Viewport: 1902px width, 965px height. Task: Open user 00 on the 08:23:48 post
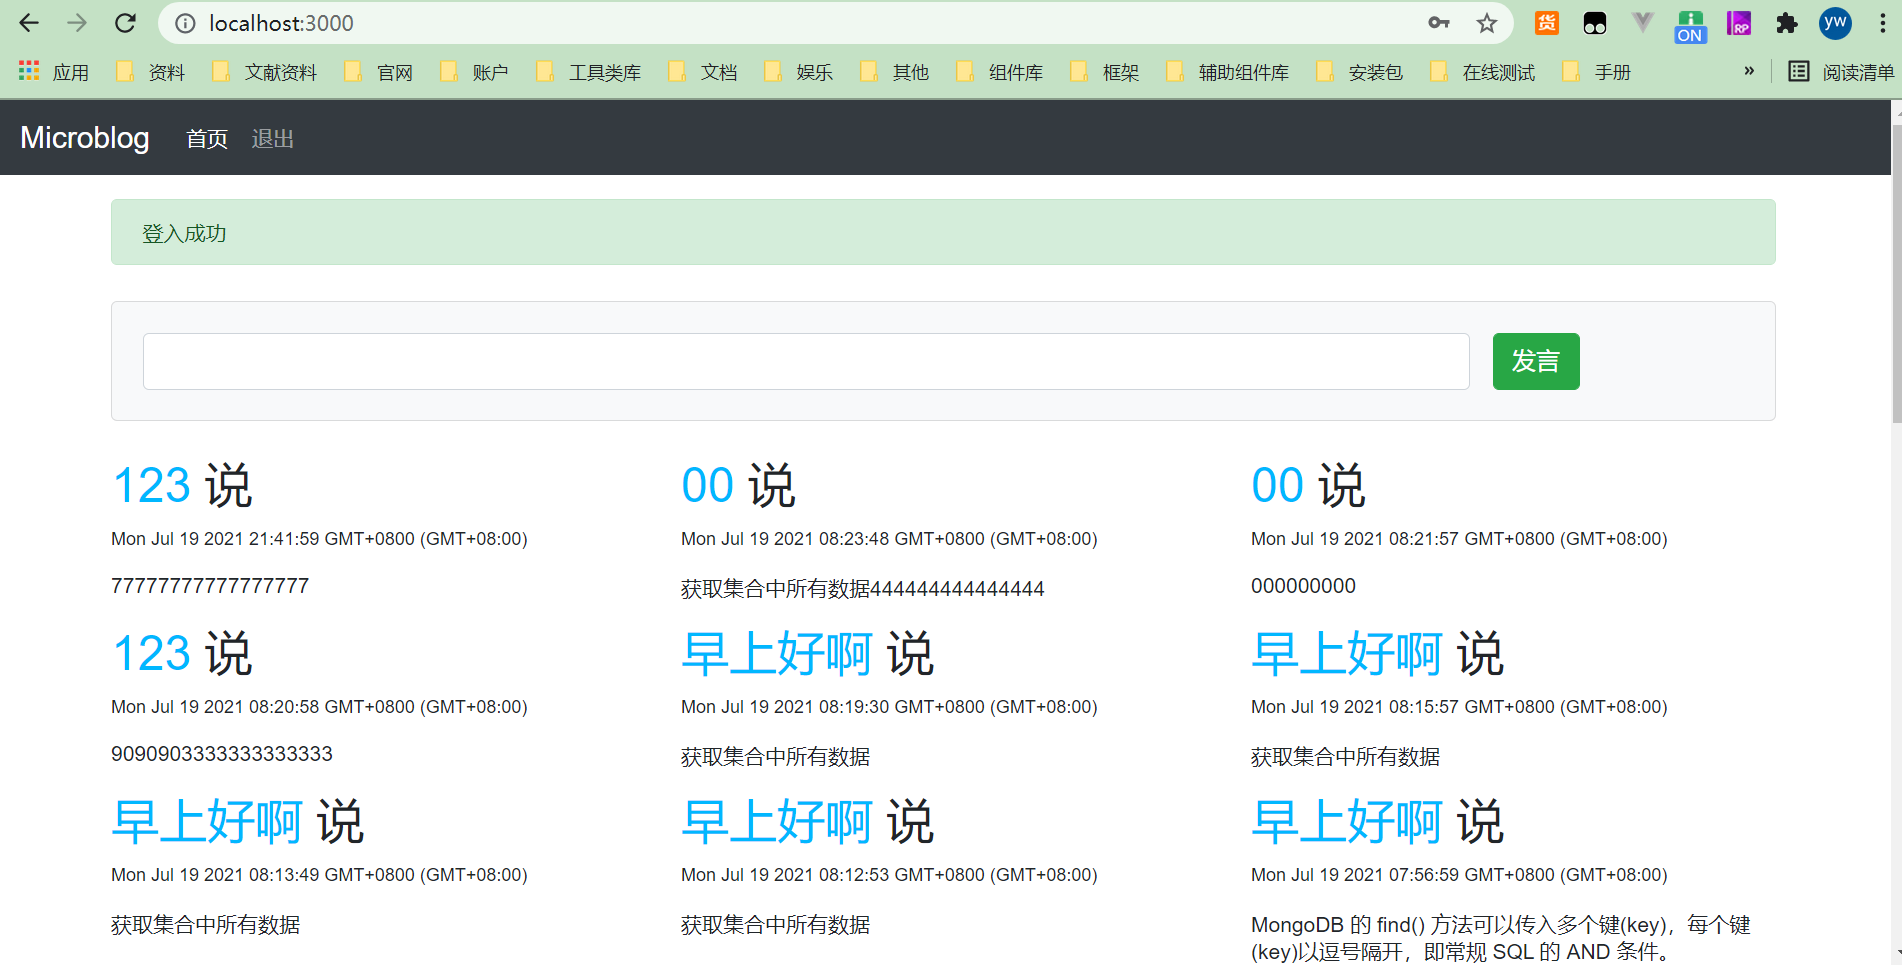[x=708, y=486]
